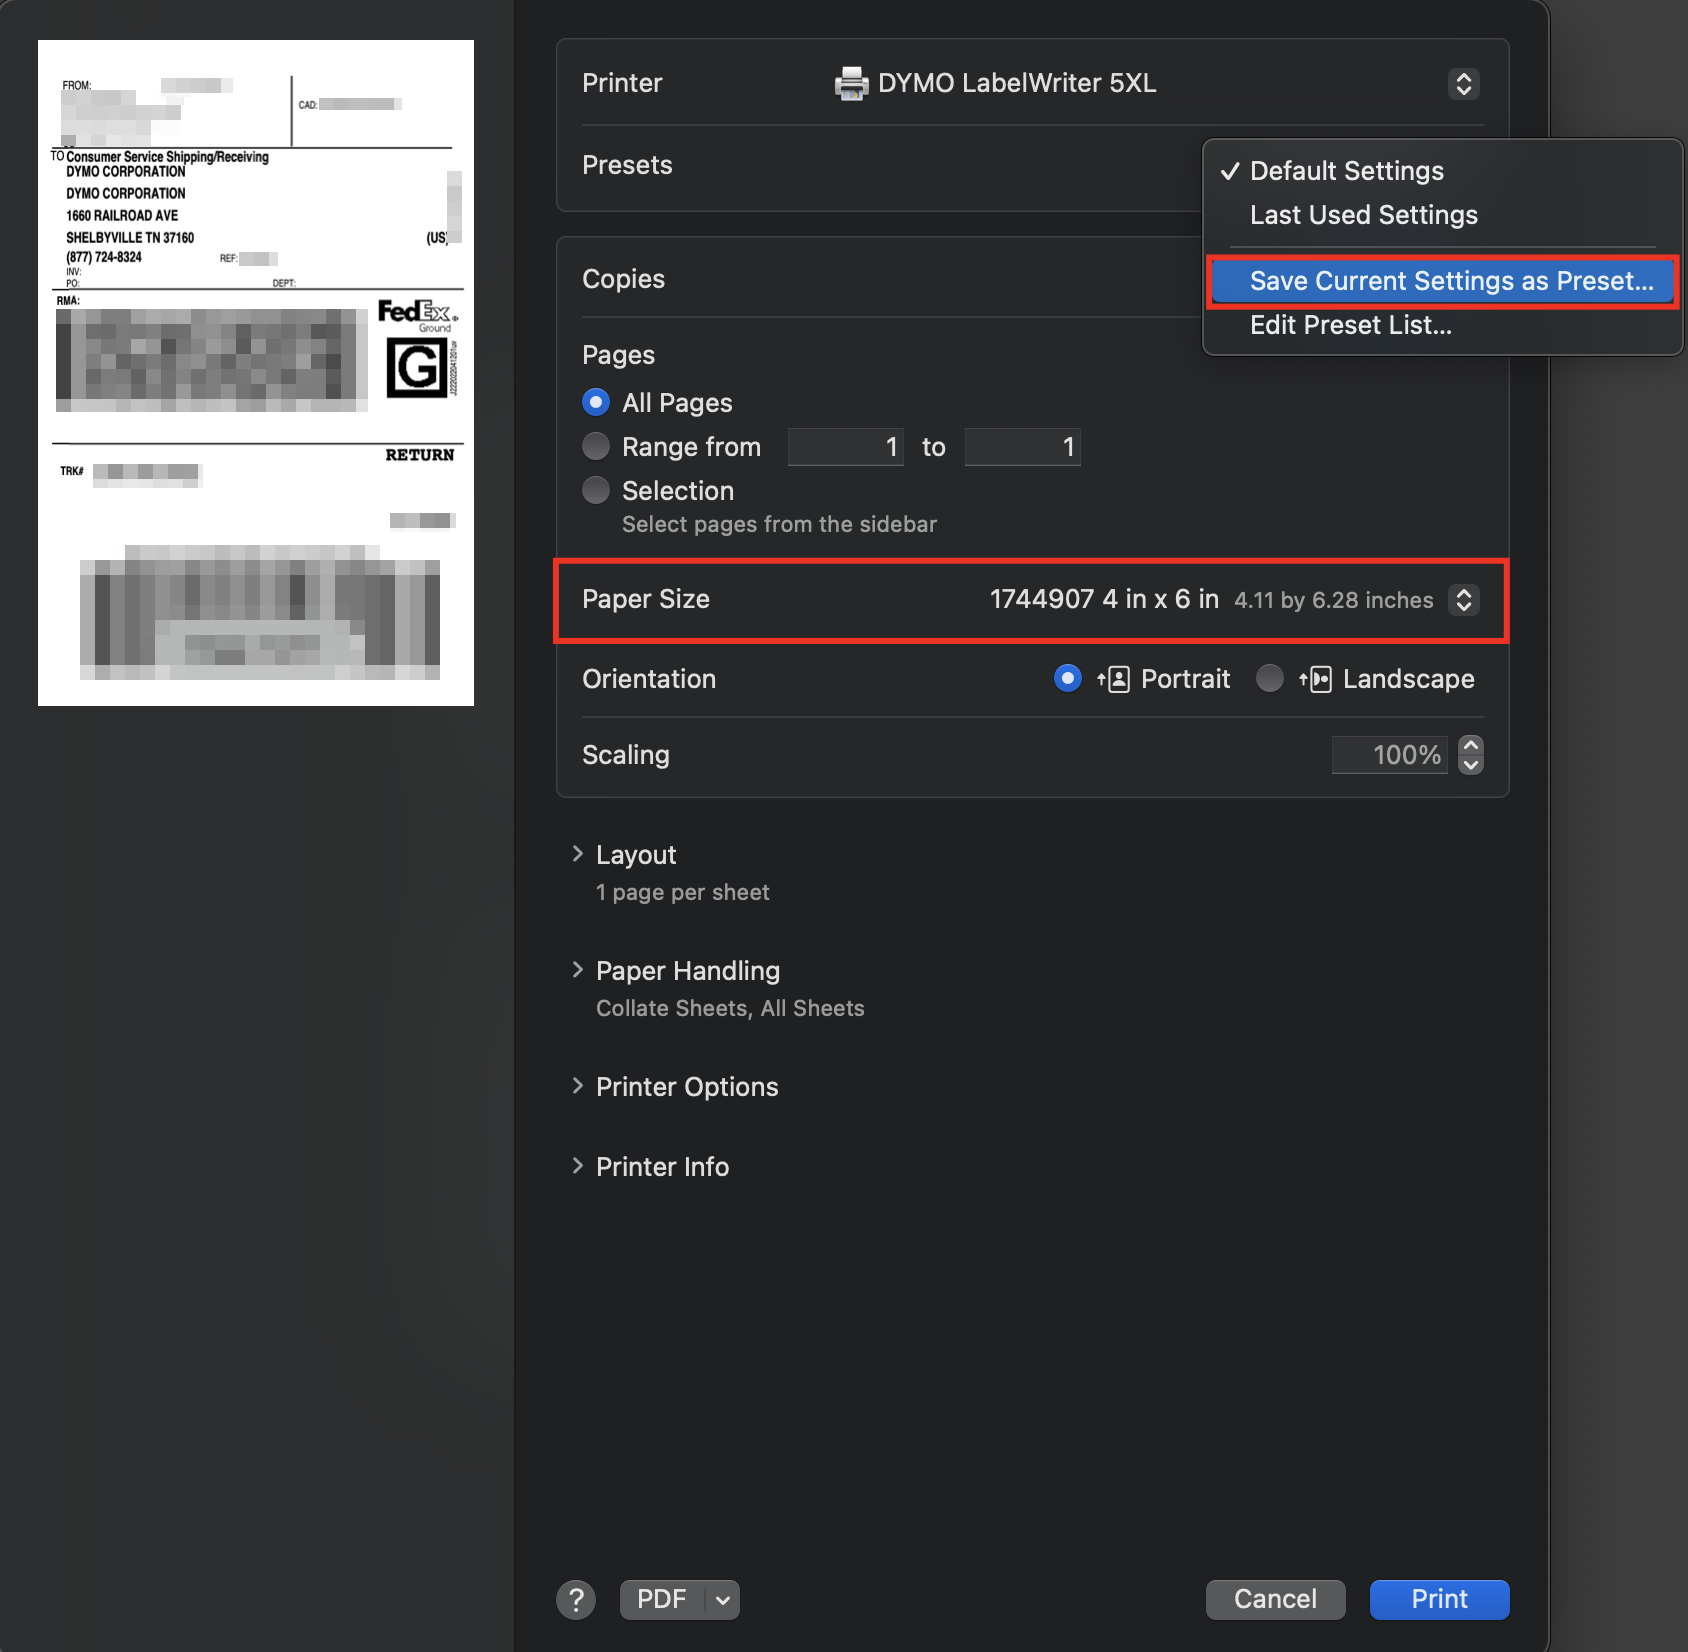Open the help question mark button
Image resolution: width=1688 pixels, height=1652 pixels.
point(576,1599)
